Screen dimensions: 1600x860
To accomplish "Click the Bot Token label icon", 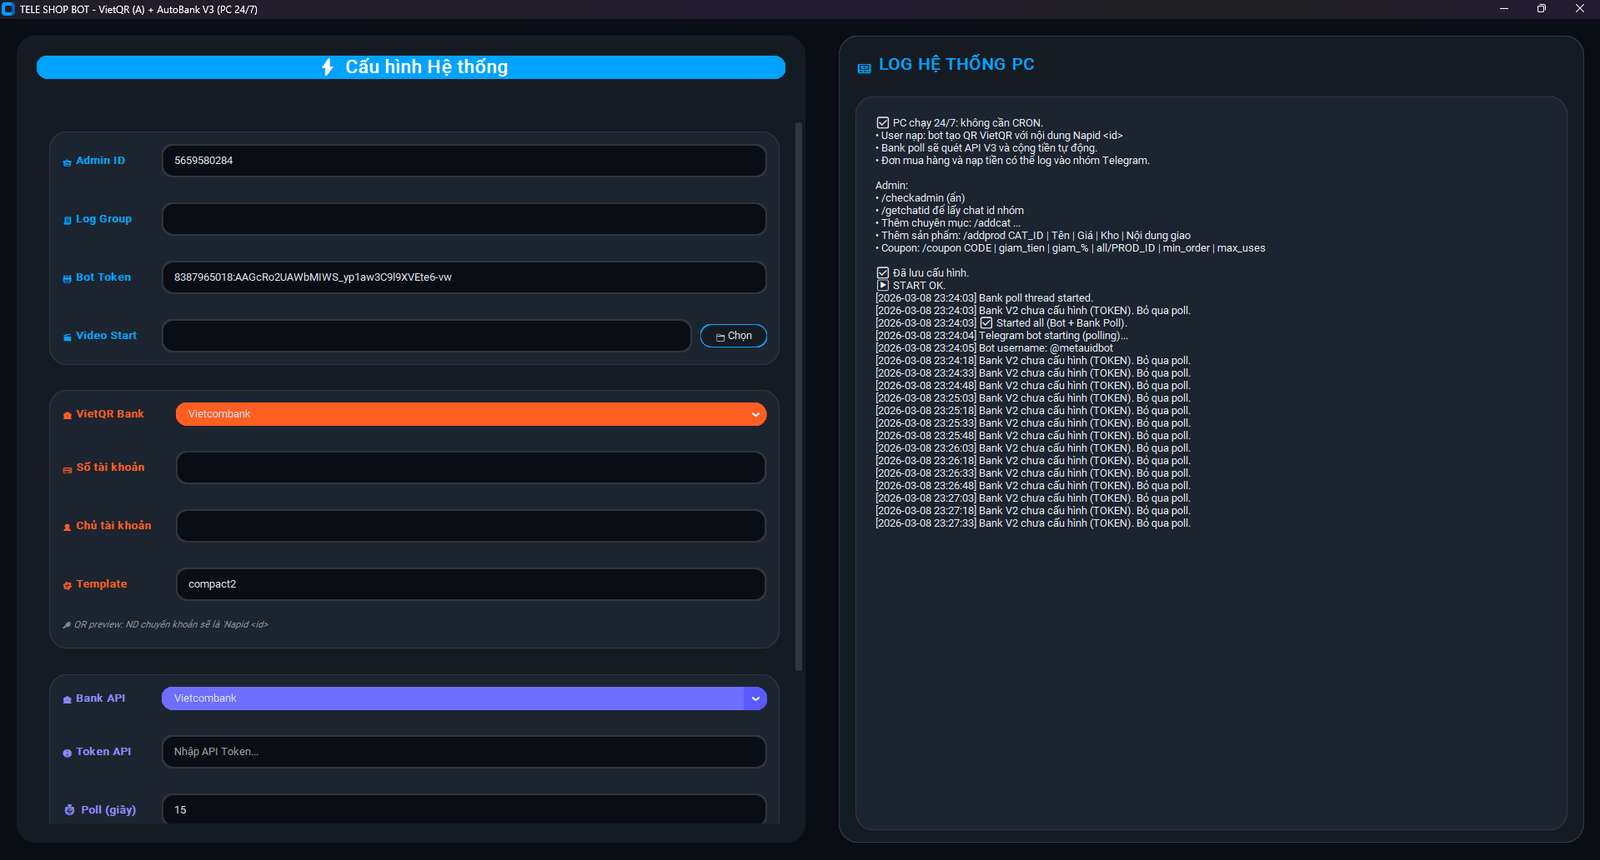I will point(67,279).
